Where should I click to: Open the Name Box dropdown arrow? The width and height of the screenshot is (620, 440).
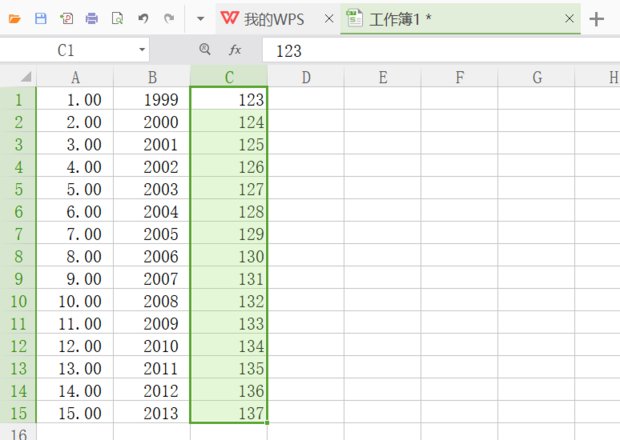142,49
